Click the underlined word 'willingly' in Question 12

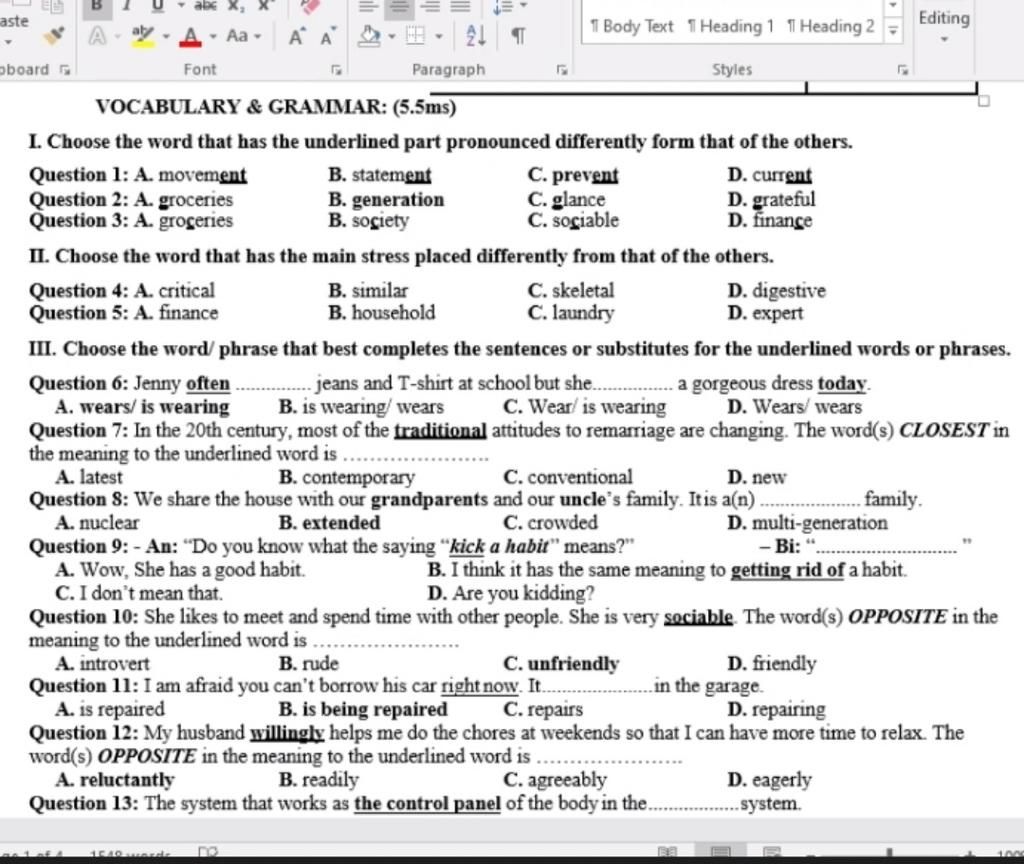[287, 733]
